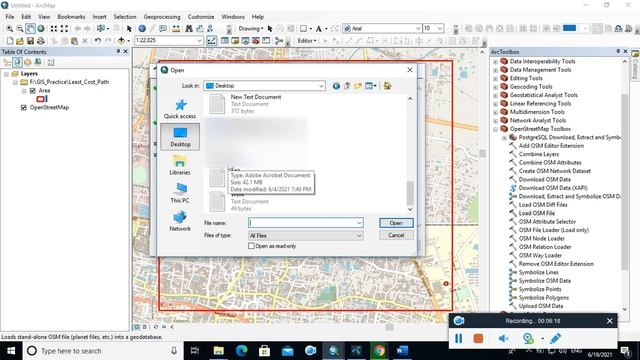The width and height of the screenshot is (640, 360).
Task: Activate the Pan hand tool
Action: (30, 29)
